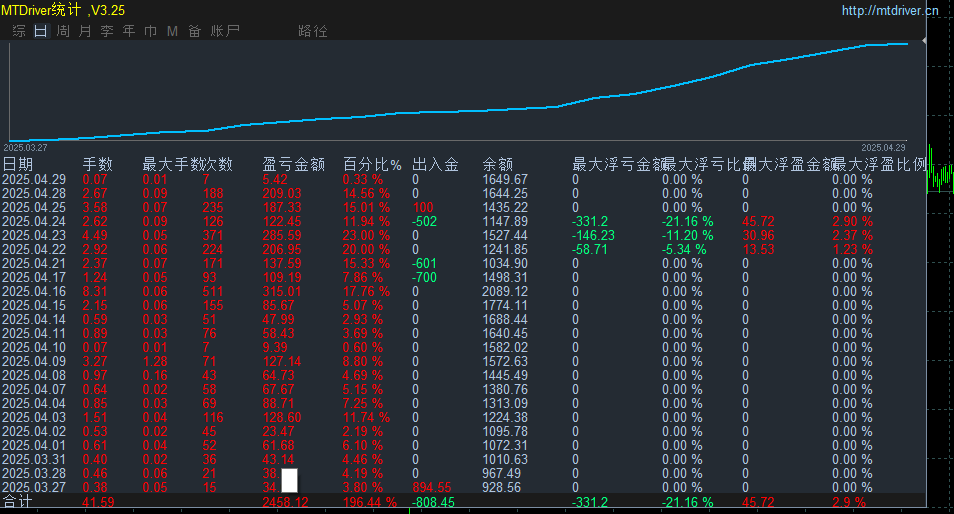Click the 合计 total row label
The width and height of the screenshot is (954, 514).
click(x=17, y=502)
